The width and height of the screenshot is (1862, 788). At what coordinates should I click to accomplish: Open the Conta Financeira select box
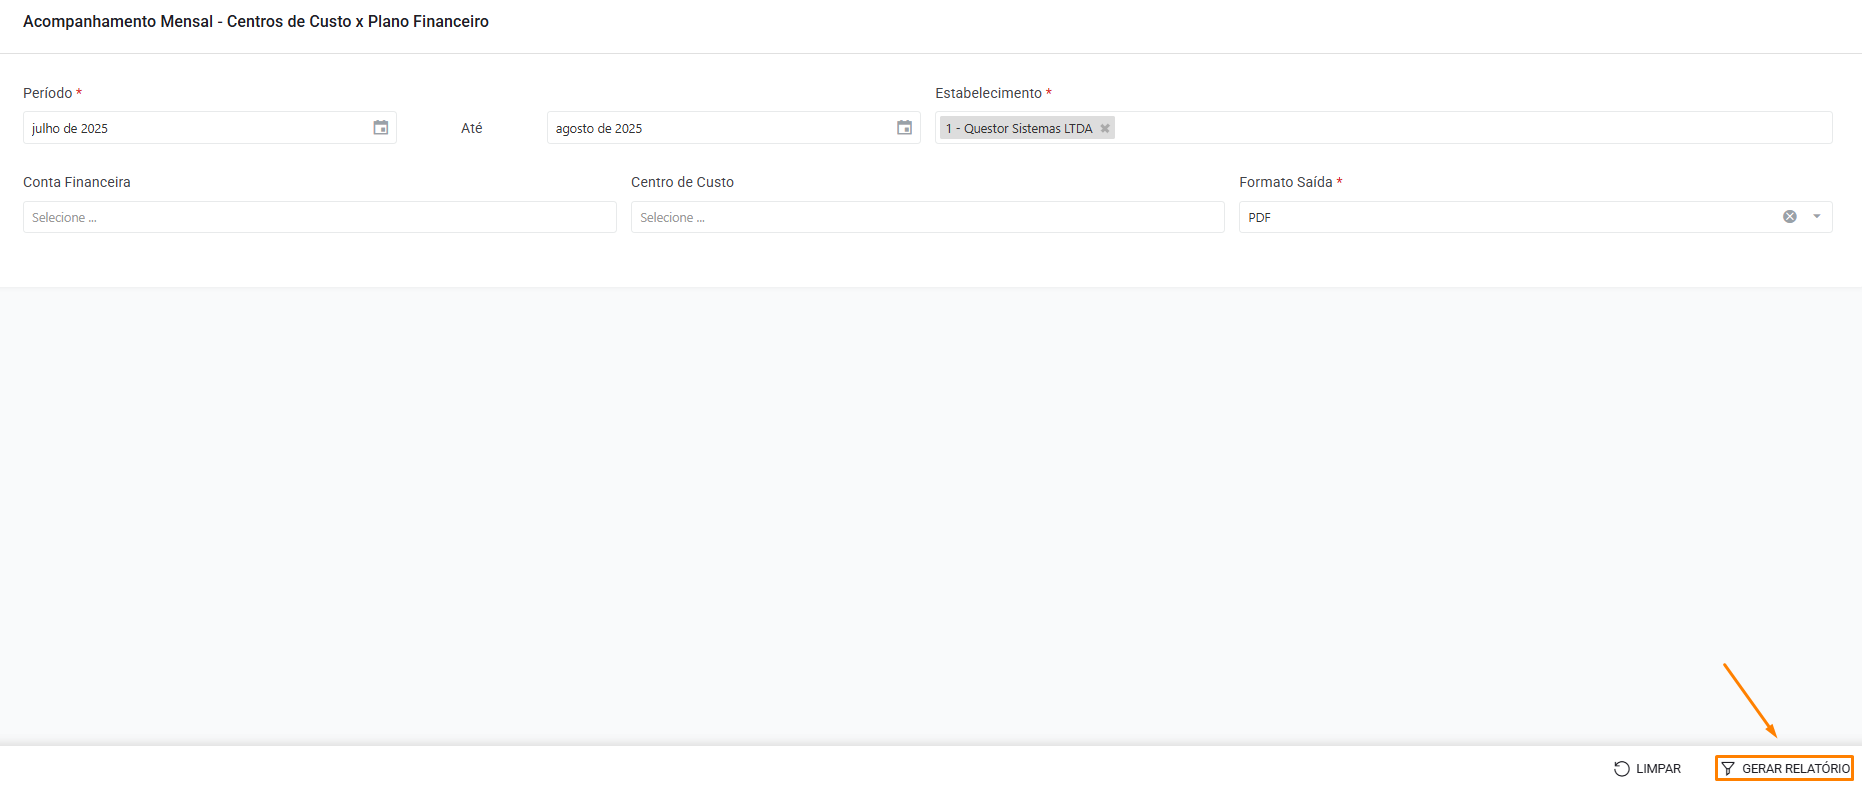pyautogui.click(x=319, y=217)
